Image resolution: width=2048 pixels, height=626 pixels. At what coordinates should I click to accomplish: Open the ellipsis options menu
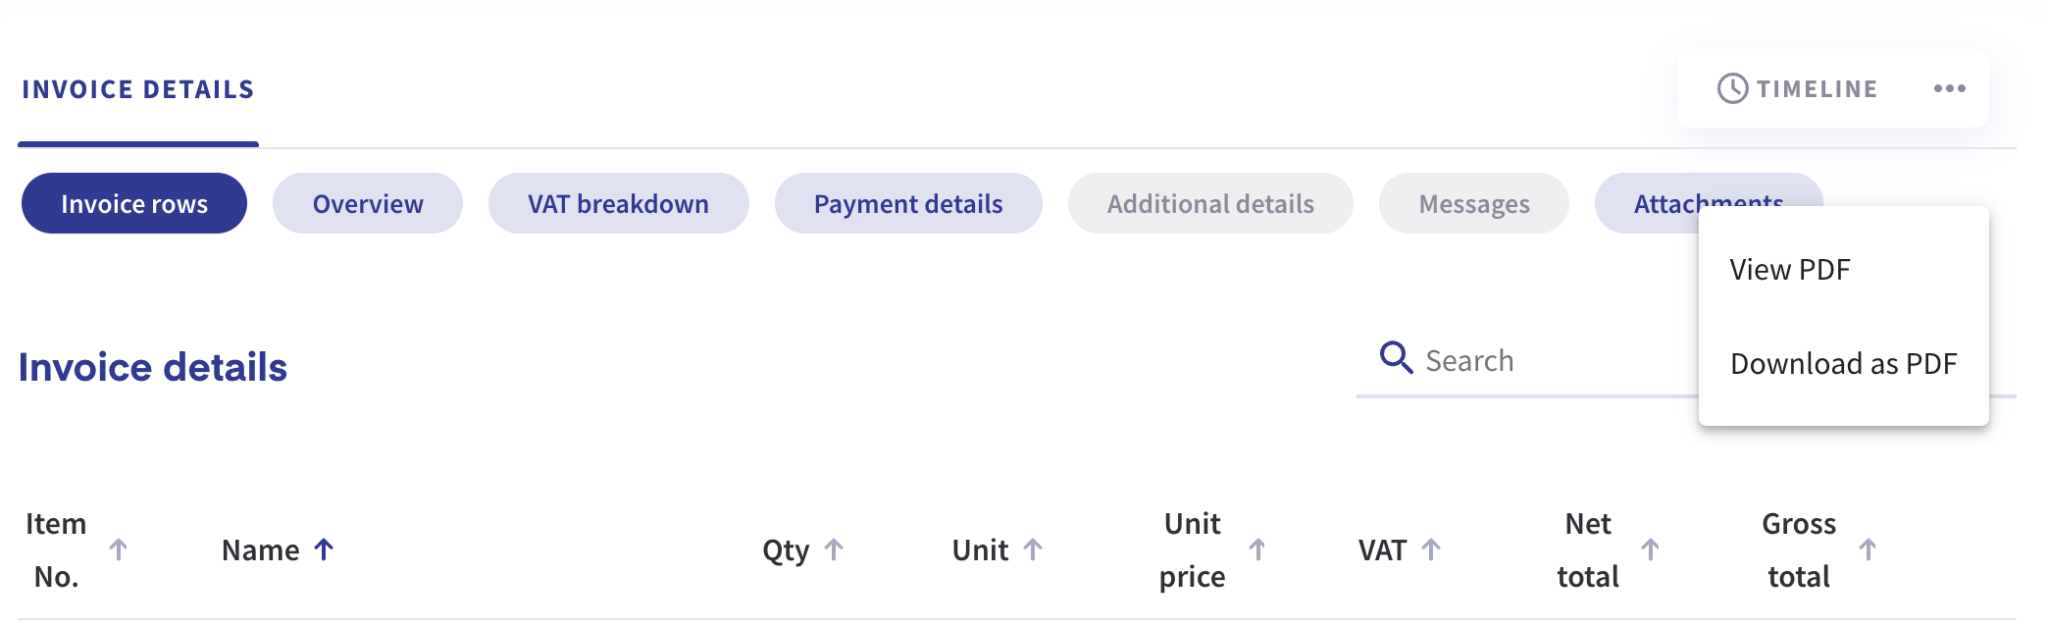(1949, 88)
